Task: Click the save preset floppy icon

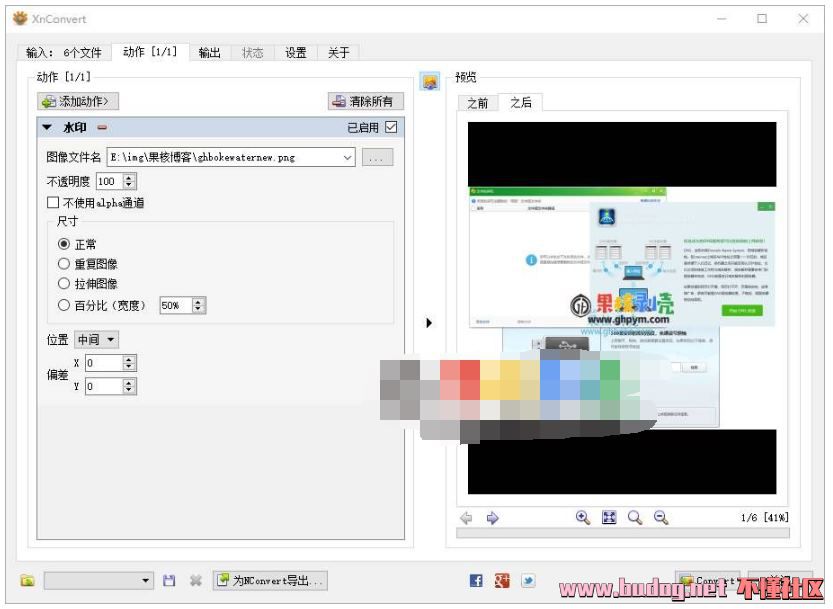Action: tap(169, 581)
